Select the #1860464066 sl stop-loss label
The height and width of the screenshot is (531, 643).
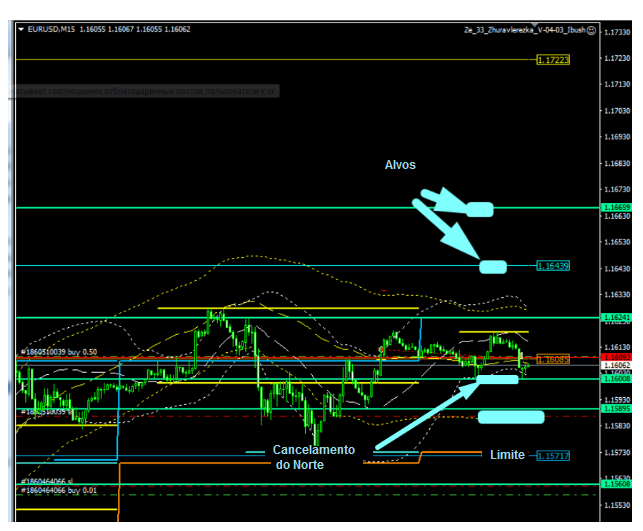tap(50, 481)
